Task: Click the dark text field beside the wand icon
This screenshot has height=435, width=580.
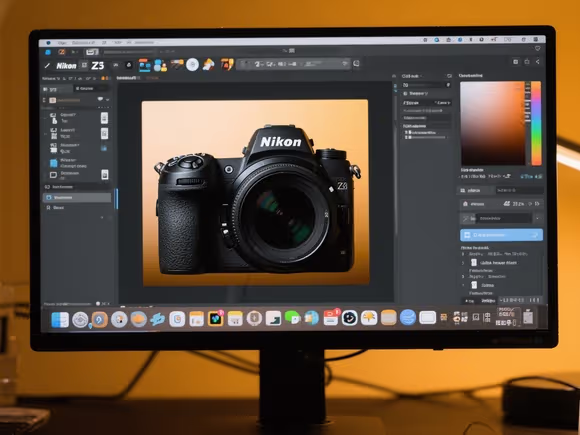Action: click(x=503, y=218)
